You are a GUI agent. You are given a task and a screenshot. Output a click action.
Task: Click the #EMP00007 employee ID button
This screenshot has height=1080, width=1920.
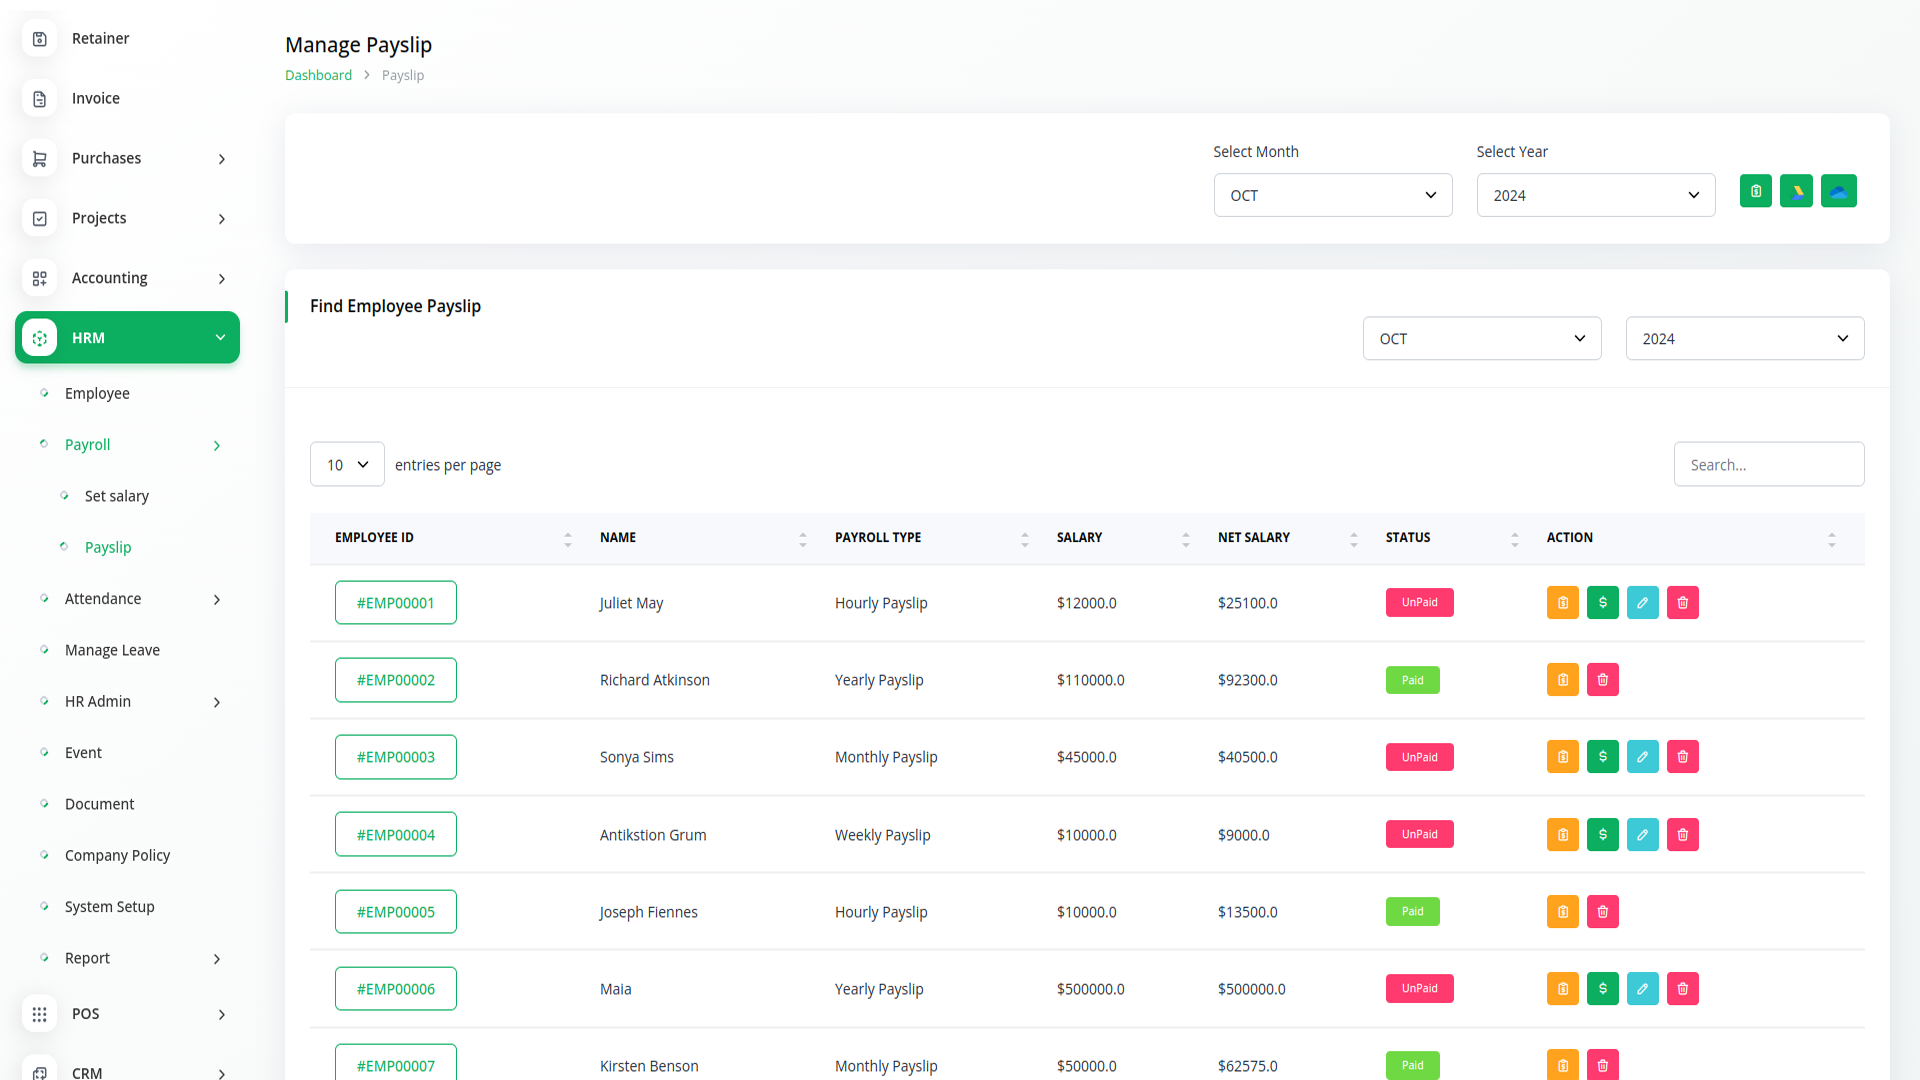pyautogui.click(x=396, y=1064)
